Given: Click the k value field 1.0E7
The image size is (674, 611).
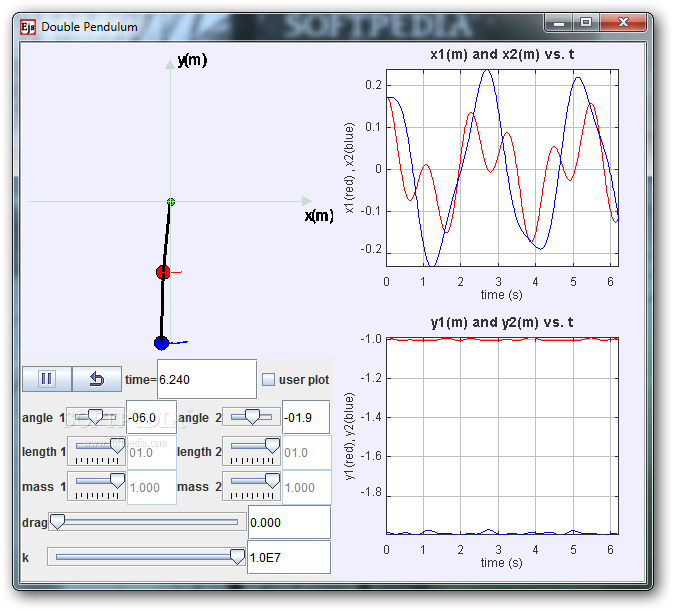Looking at the screenshot, I should (289, 558).
